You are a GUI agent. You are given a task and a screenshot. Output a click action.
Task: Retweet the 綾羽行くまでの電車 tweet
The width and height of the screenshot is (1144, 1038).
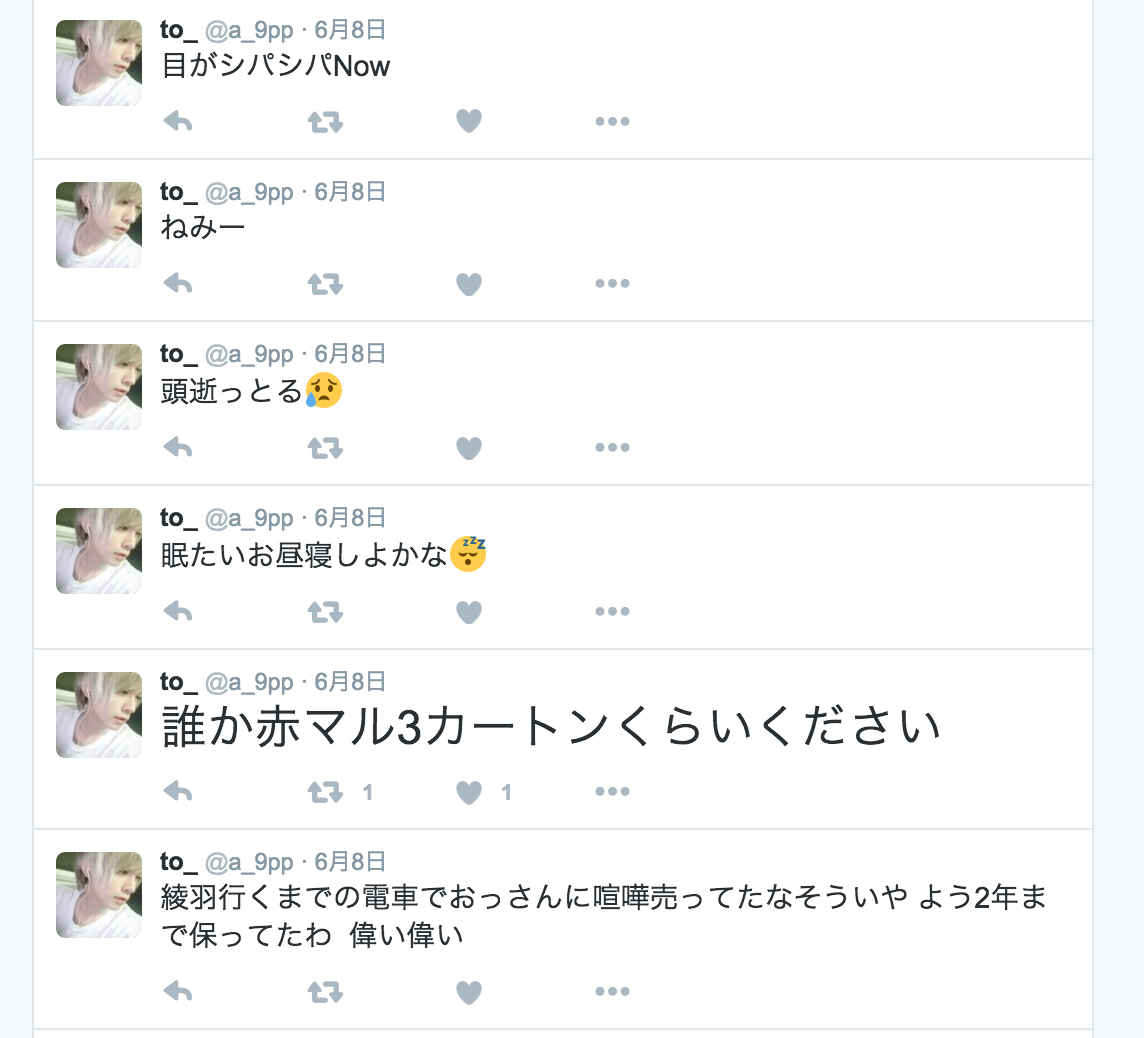click(325, 991)
